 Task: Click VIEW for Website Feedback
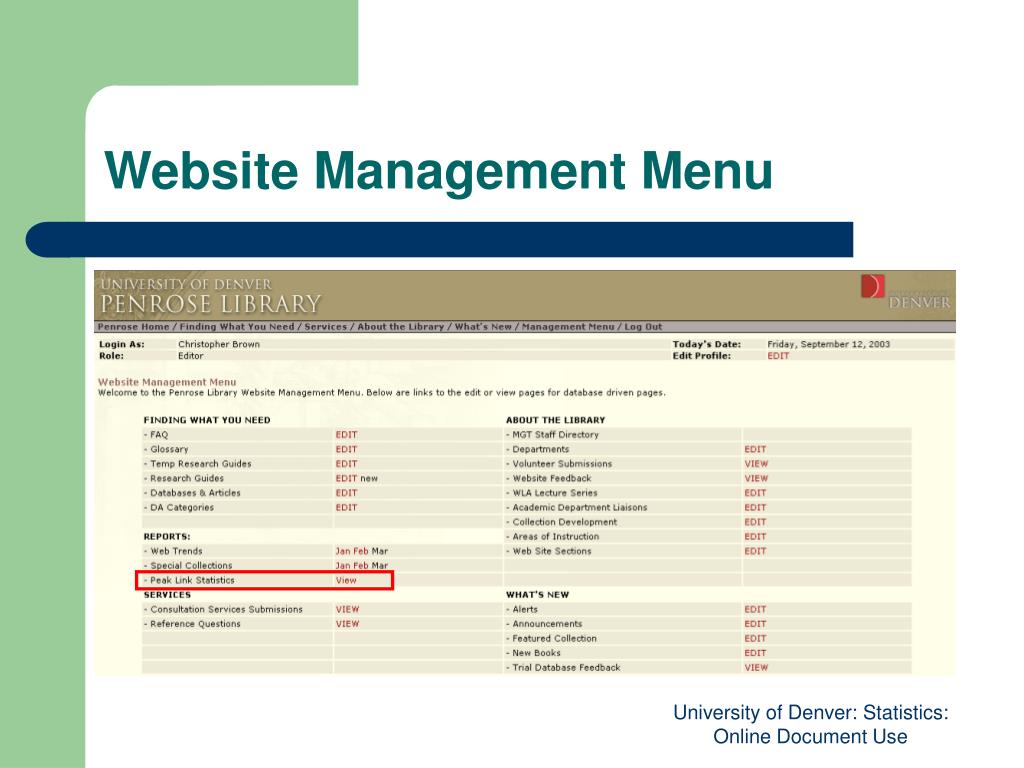click(756, 478)
